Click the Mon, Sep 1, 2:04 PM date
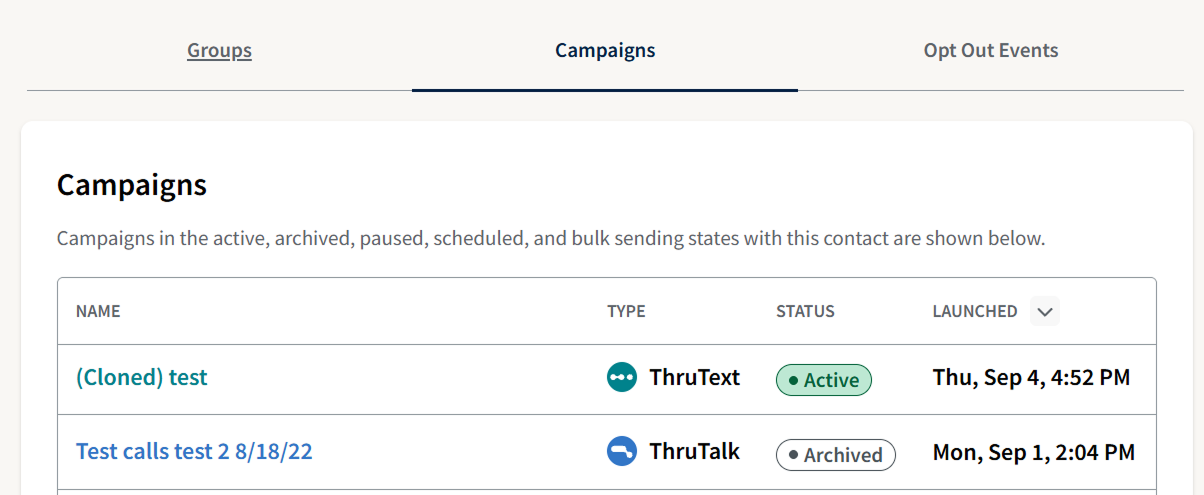The width and height of the screenshot is (1204, 495). pyautogui.click(x=1033, y=452)
